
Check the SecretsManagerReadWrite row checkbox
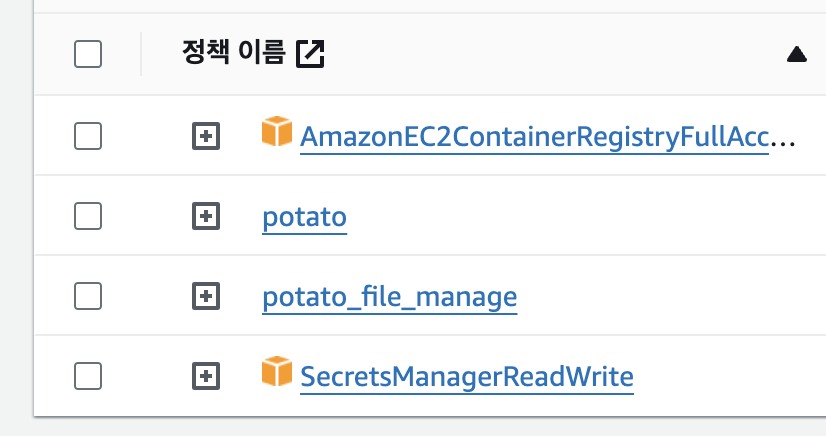point(88,375)
